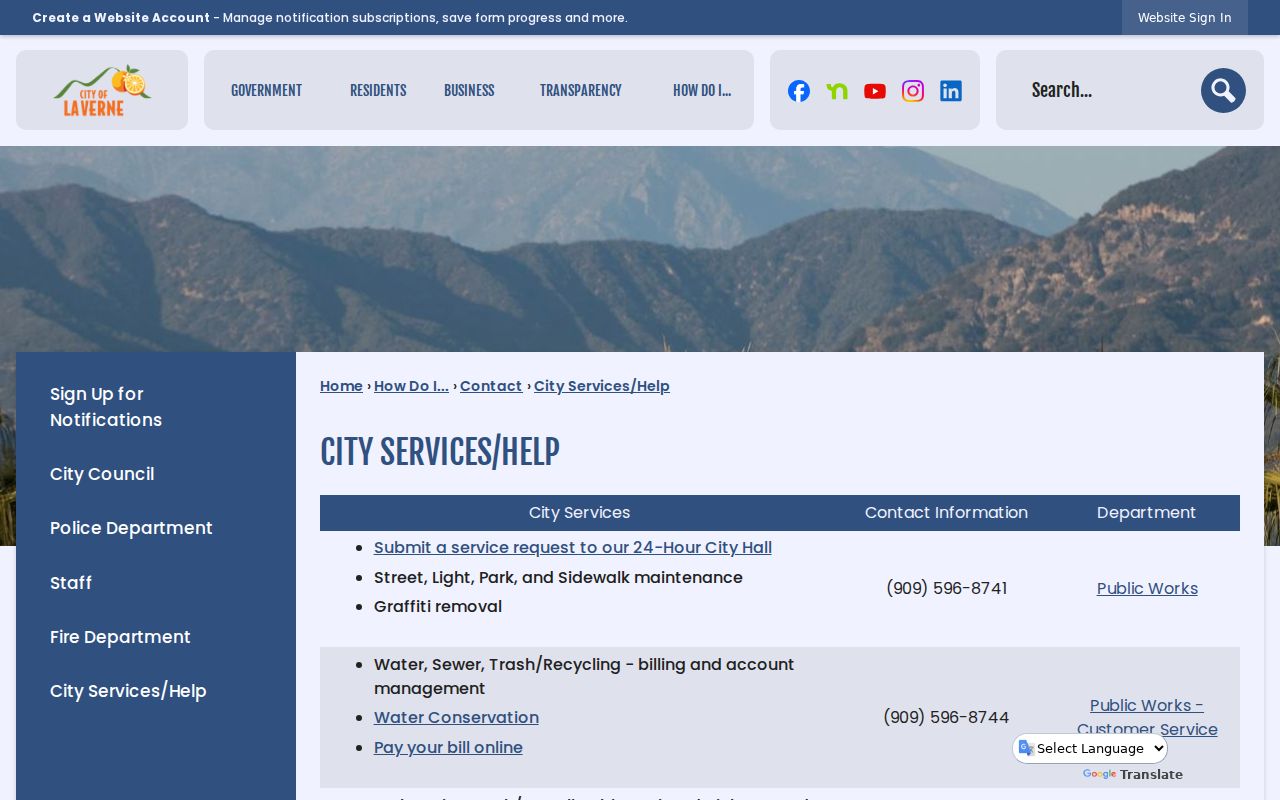Image resolution: width=1280 pixels, height=800 pixels.
Task: Open the How Do I... menu
Action: coord(702,90)
